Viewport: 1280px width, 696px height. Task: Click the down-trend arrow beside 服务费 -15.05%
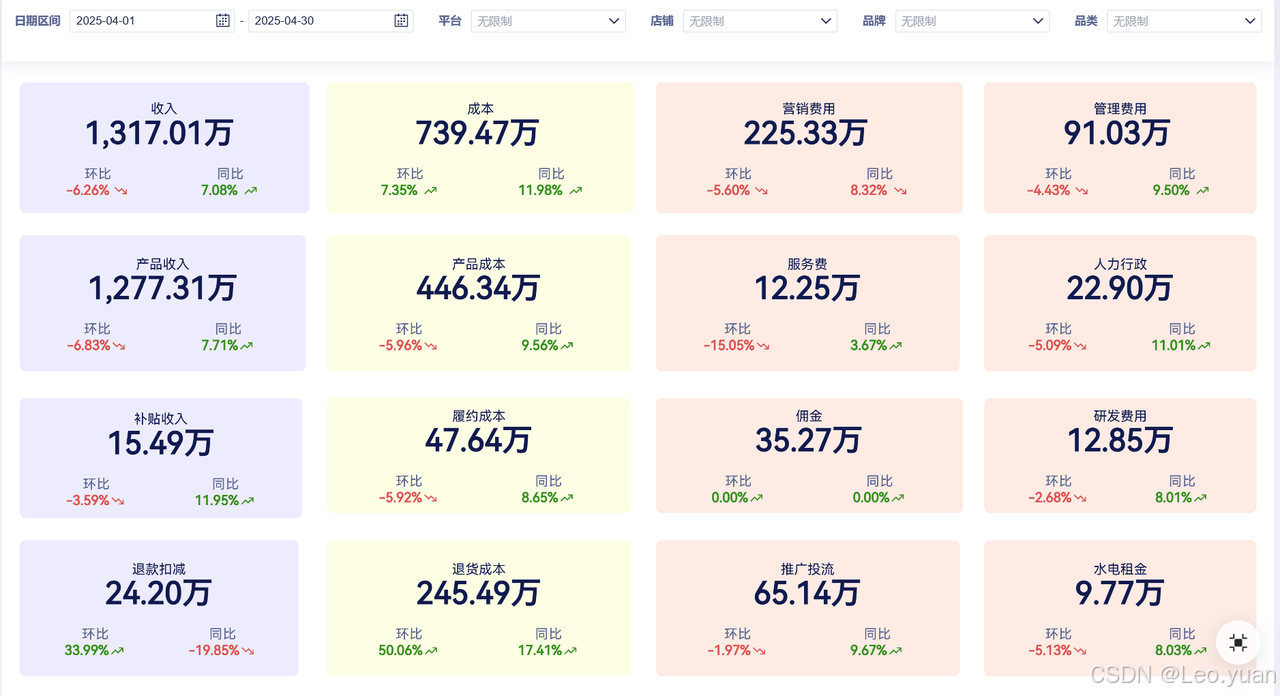[761, 345]
